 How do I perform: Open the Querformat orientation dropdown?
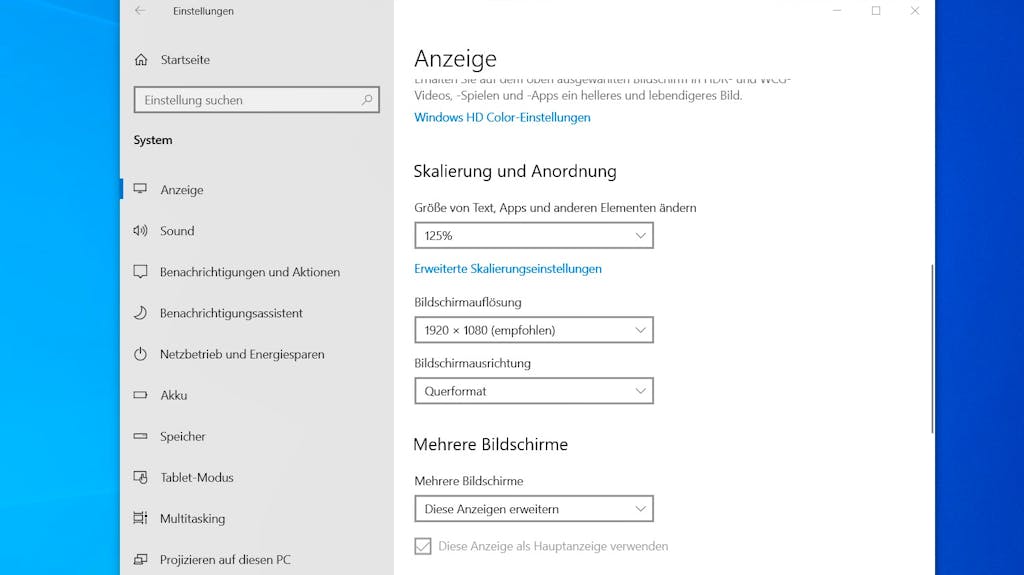533,391
